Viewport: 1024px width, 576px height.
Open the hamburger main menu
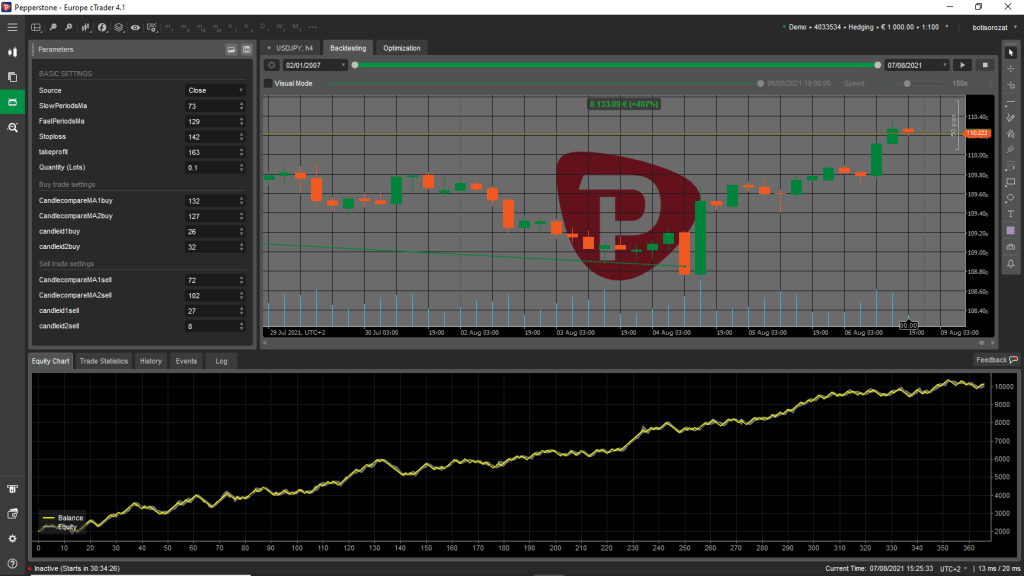click(x=12, y=27)
